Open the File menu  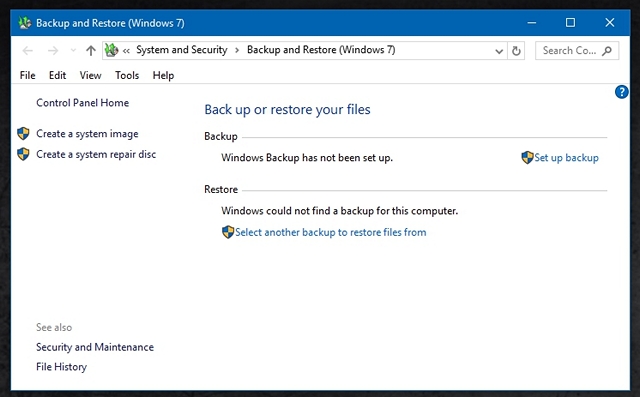pos(27,75)
